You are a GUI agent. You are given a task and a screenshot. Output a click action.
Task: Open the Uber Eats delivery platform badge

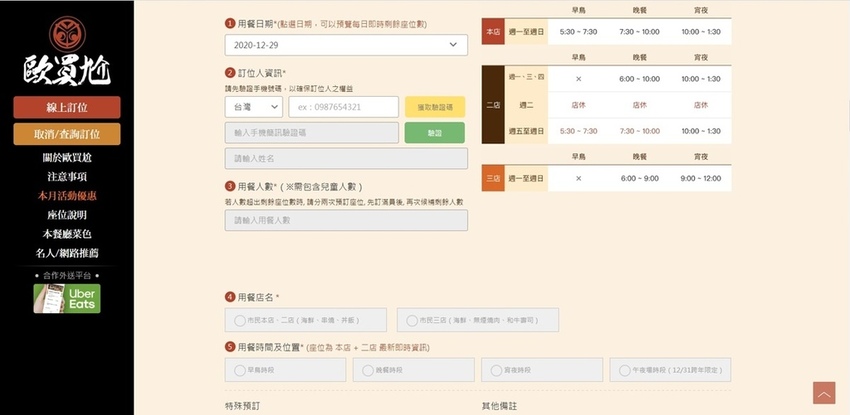(x=67, y=298)
